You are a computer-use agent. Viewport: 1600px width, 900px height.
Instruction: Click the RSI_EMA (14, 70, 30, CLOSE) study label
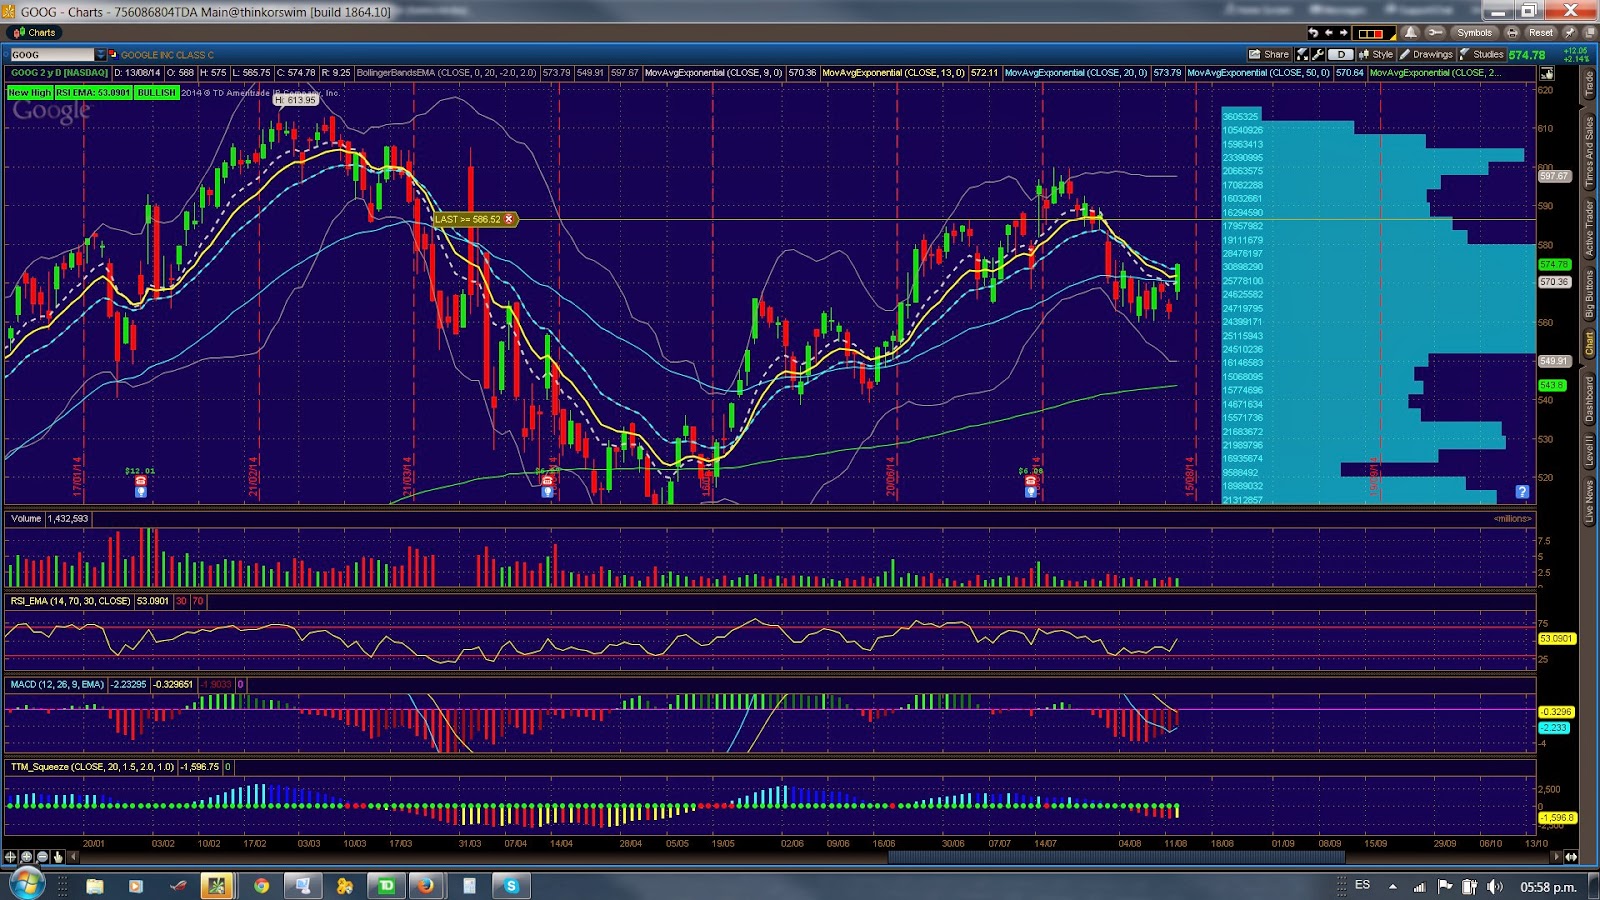tap(70, 601)
